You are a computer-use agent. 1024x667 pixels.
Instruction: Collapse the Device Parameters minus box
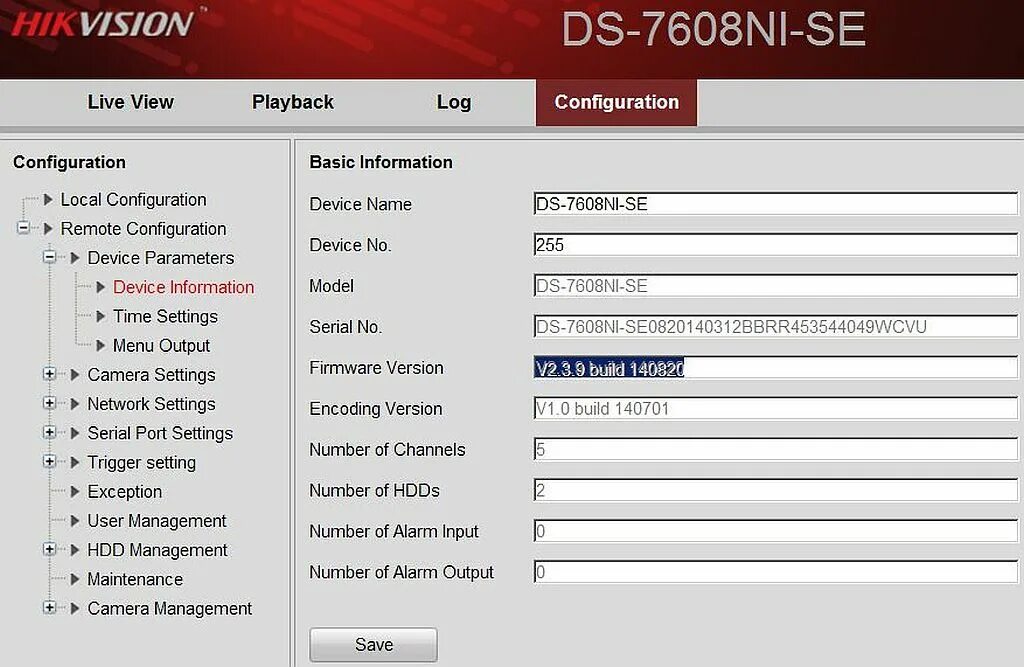coord(50,257)
